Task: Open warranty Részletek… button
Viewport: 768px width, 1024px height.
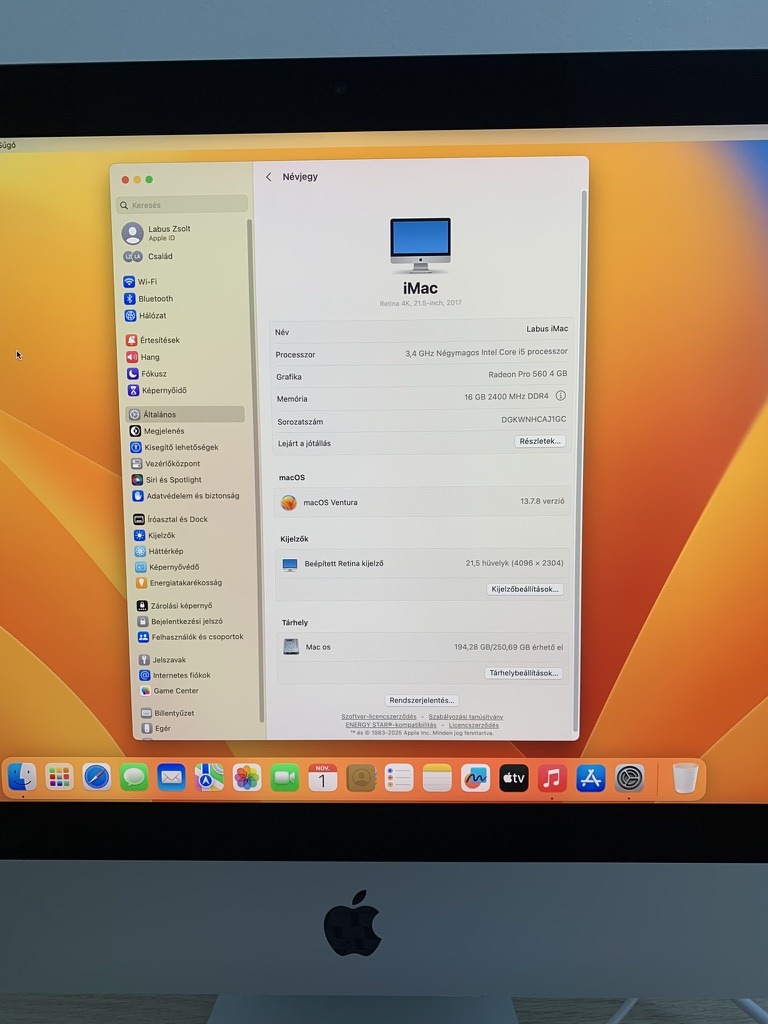Action: click(539, 441)
